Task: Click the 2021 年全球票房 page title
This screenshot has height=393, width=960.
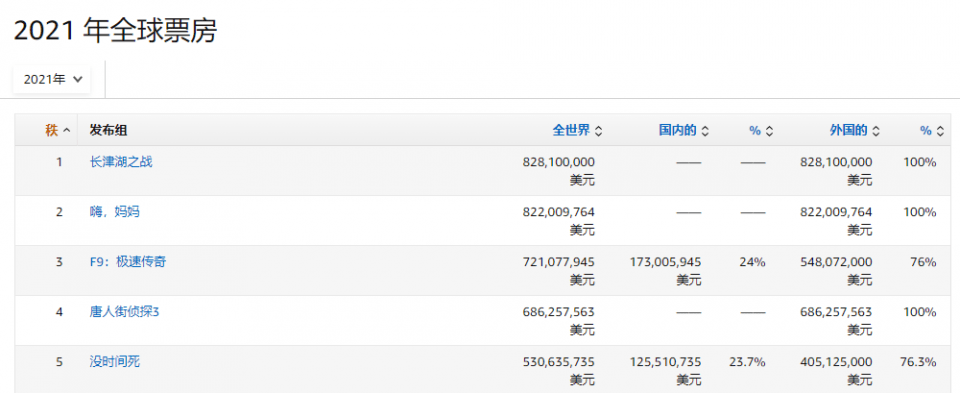Action: pos(115,32)
